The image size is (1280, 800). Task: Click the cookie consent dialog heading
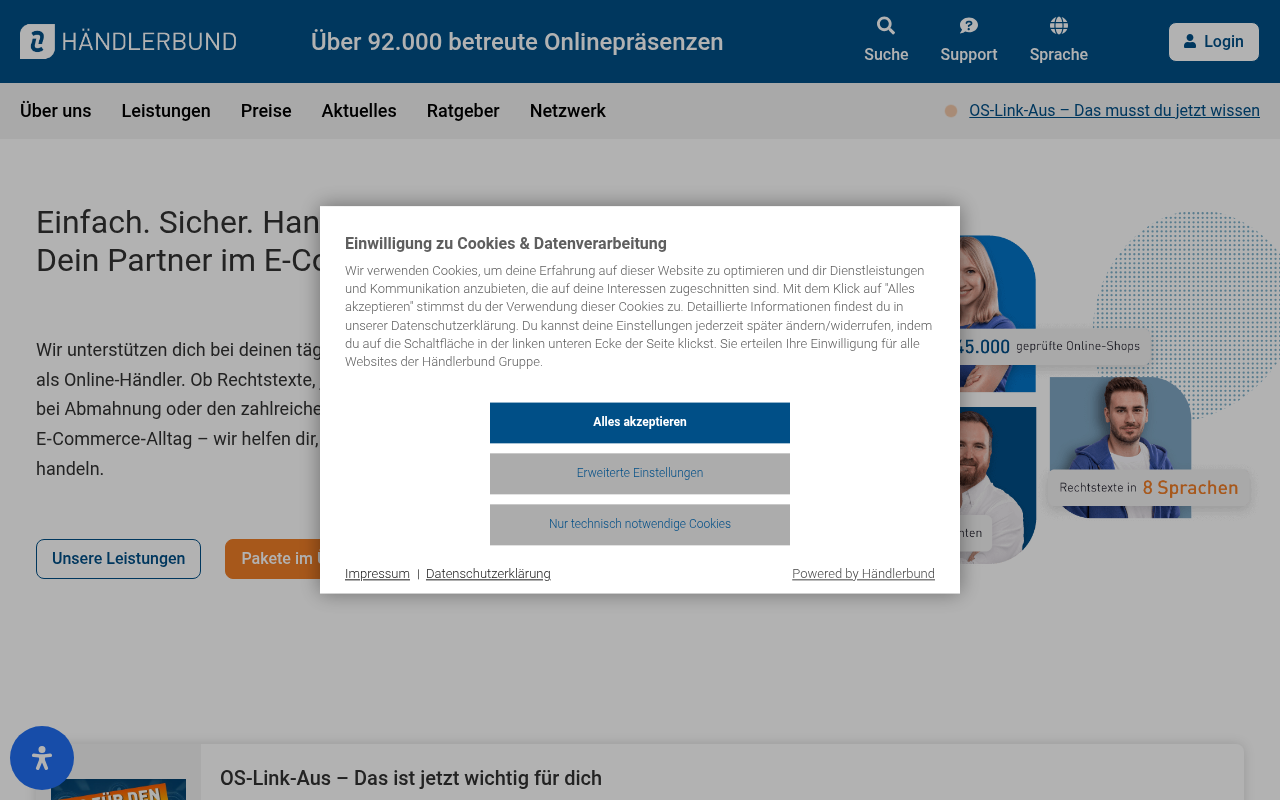tap(506, 243)
